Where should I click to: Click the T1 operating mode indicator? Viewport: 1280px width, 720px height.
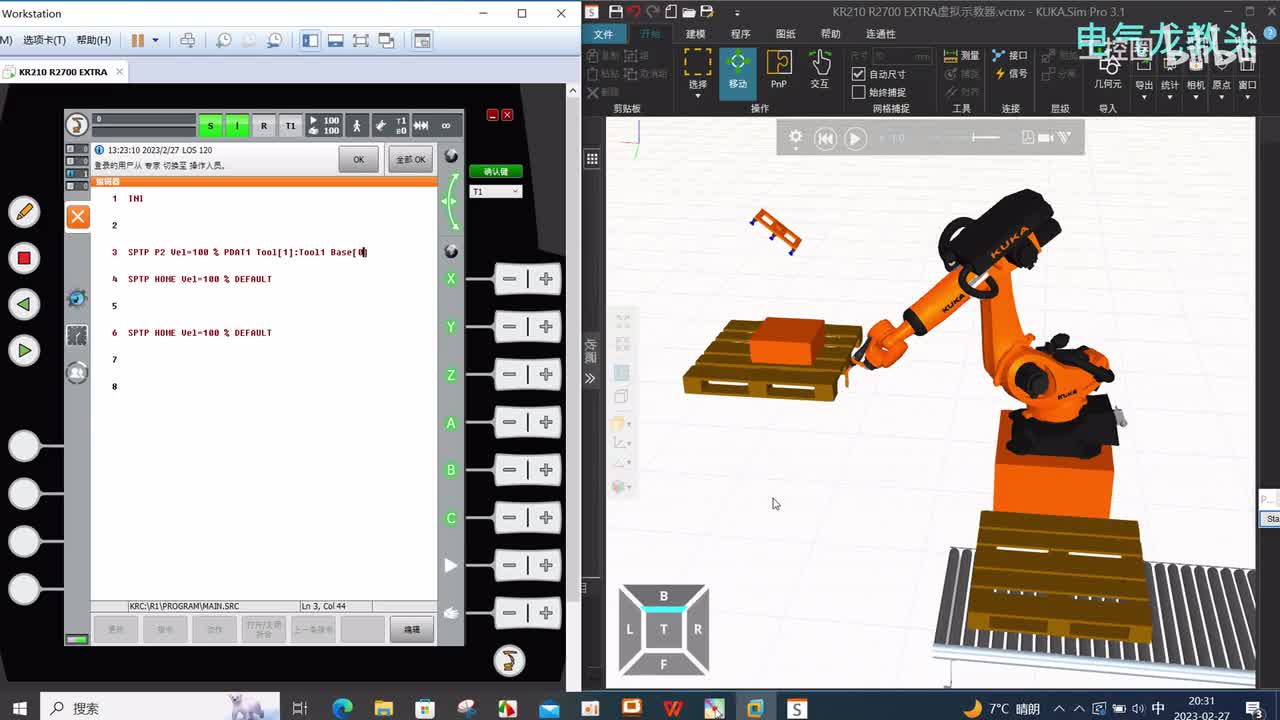290,126
